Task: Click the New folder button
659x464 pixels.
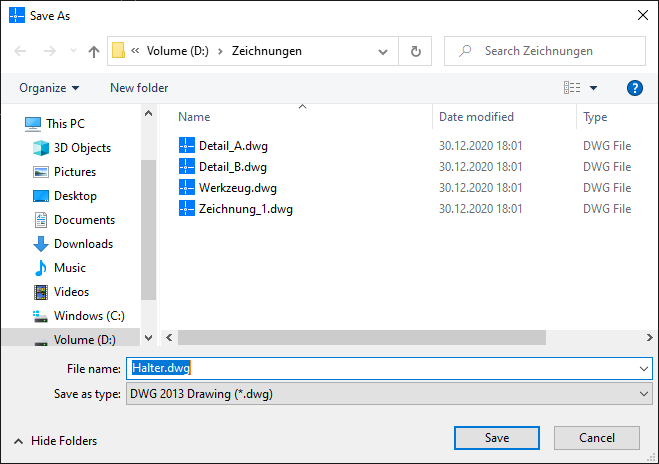Action: (139, 88)
